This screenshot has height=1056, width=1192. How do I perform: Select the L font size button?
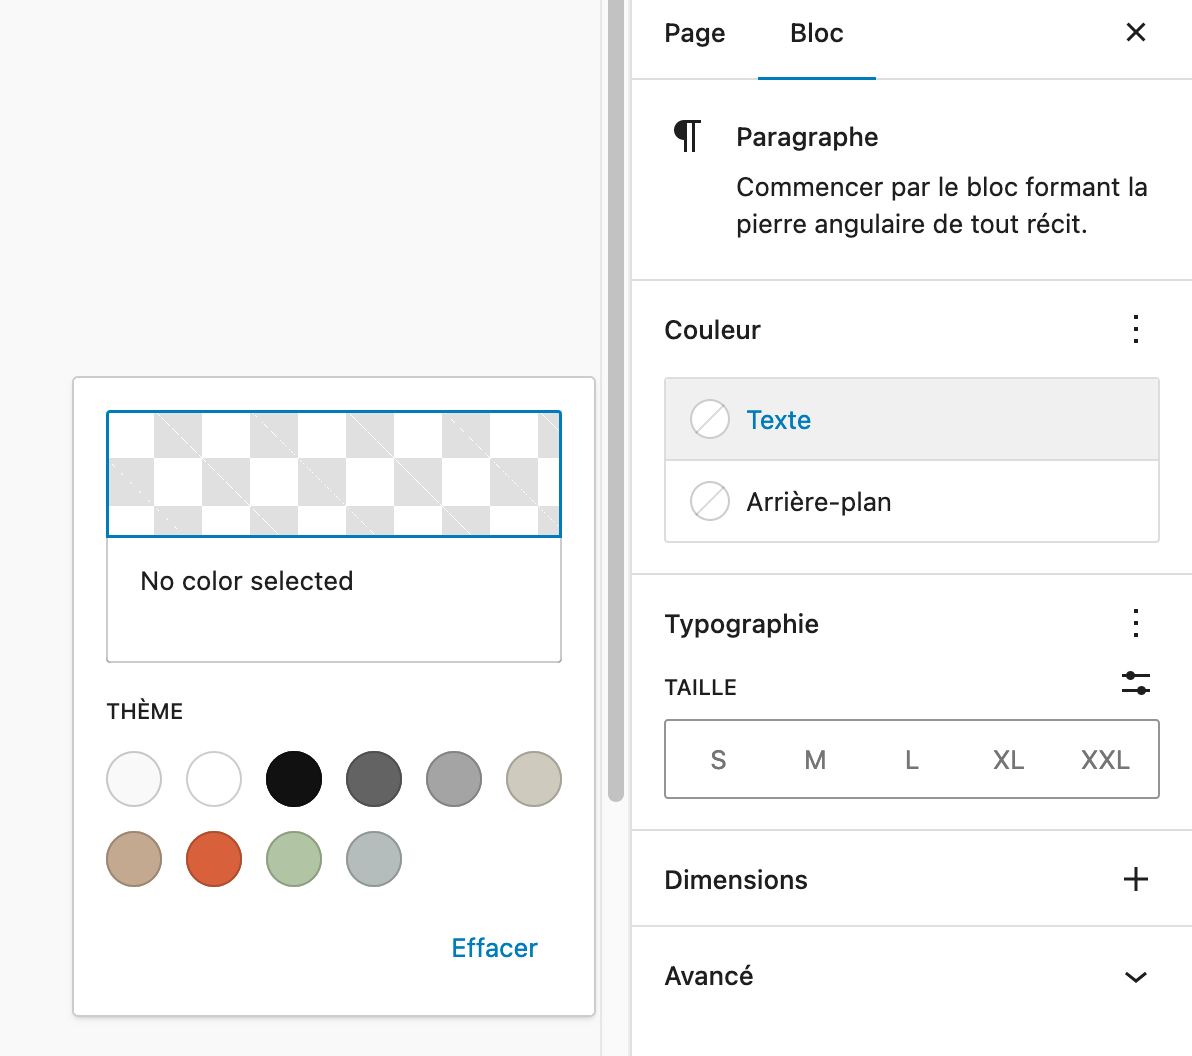click(x=911, y=759)
